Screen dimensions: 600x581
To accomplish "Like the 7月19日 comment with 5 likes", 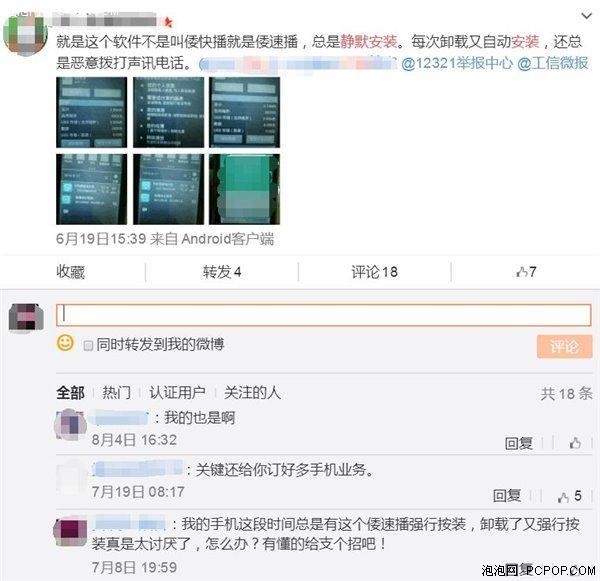I will [569, 496].
